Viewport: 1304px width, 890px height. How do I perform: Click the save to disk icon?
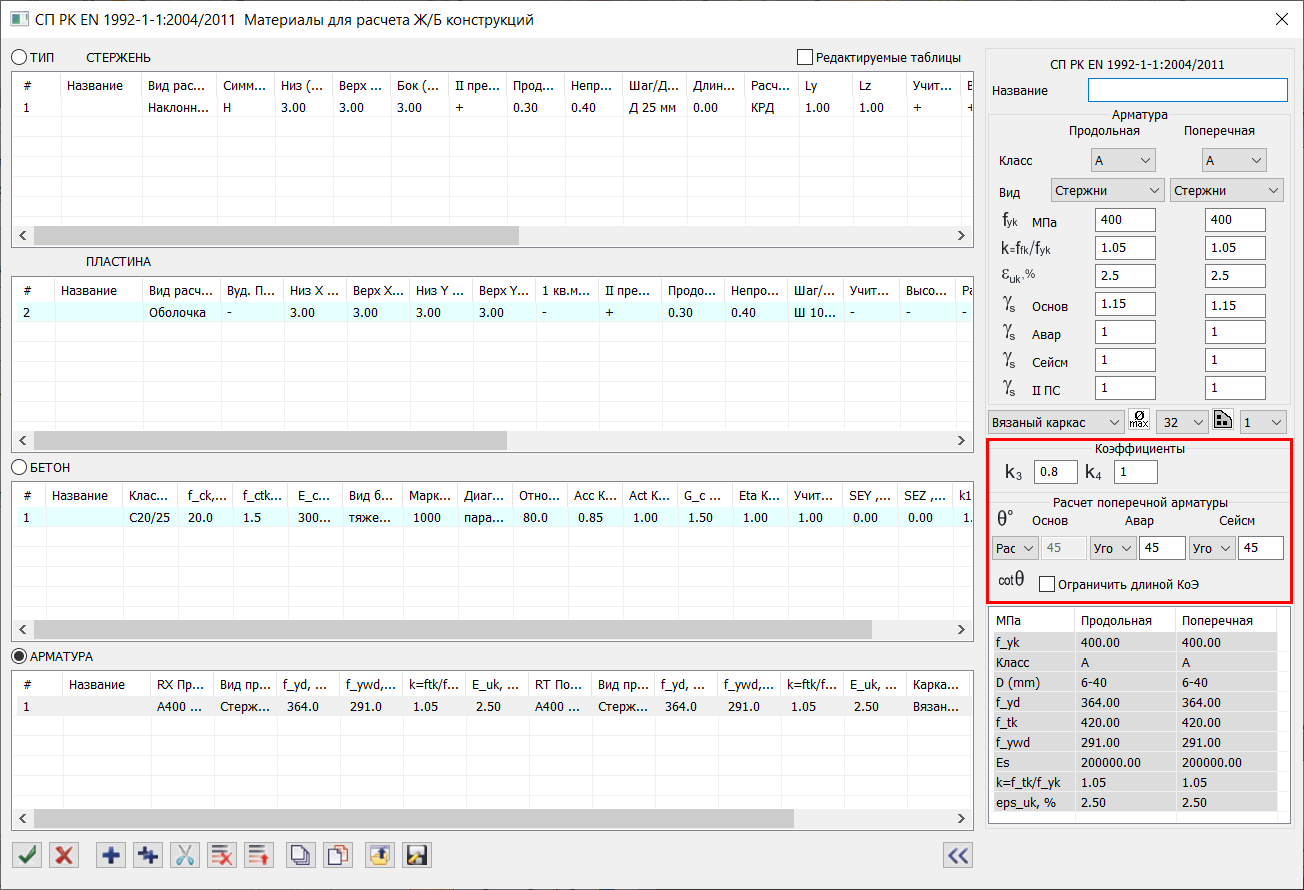point(417,855)
